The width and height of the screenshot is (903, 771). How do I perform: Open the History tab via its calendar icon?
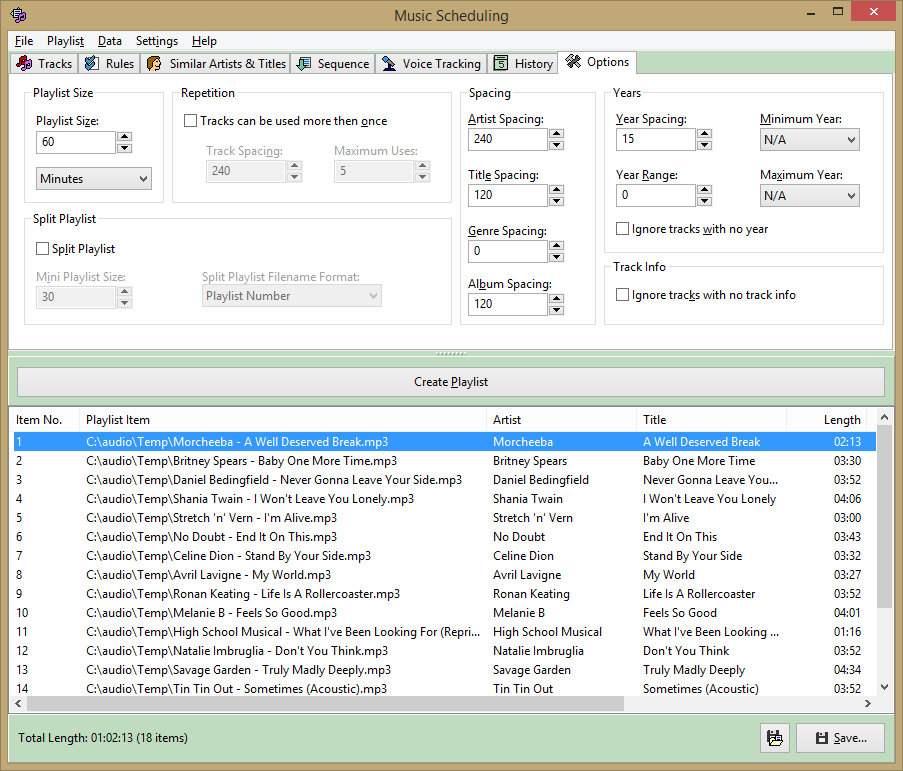501,62
